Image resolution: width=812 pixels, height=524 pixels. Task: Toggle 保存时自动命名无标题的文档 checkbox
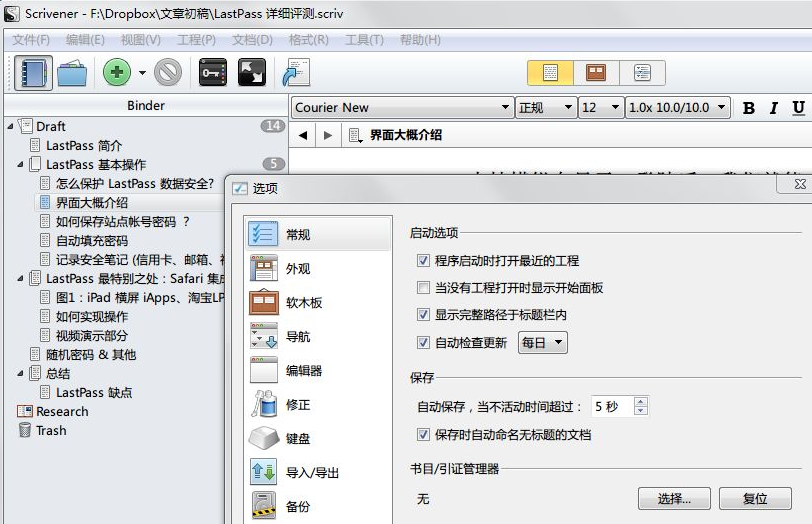tap(423, 434)
